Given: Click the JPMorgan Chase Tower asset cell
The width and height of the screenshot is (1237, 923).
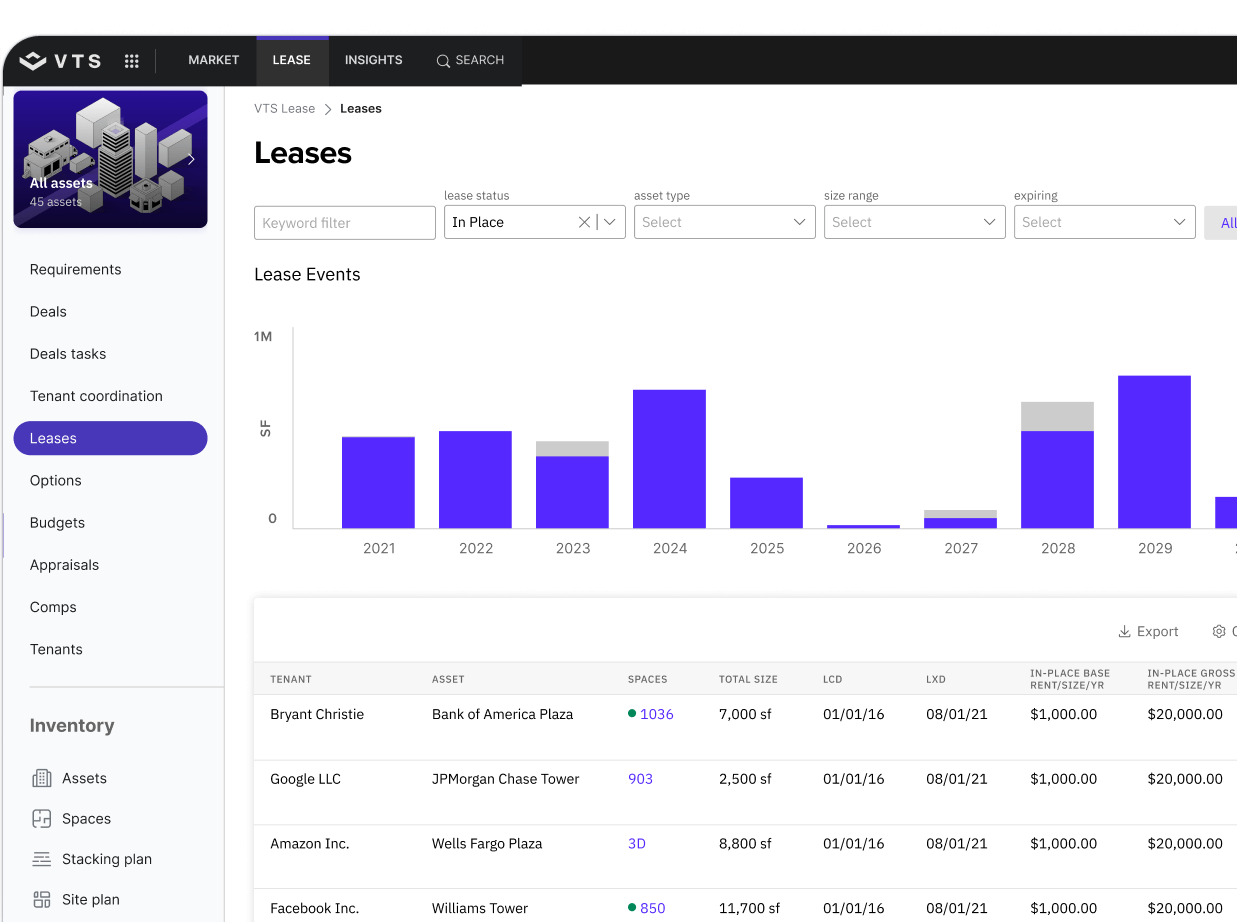Looking at the screenshot, I should (x=506, y=779).
